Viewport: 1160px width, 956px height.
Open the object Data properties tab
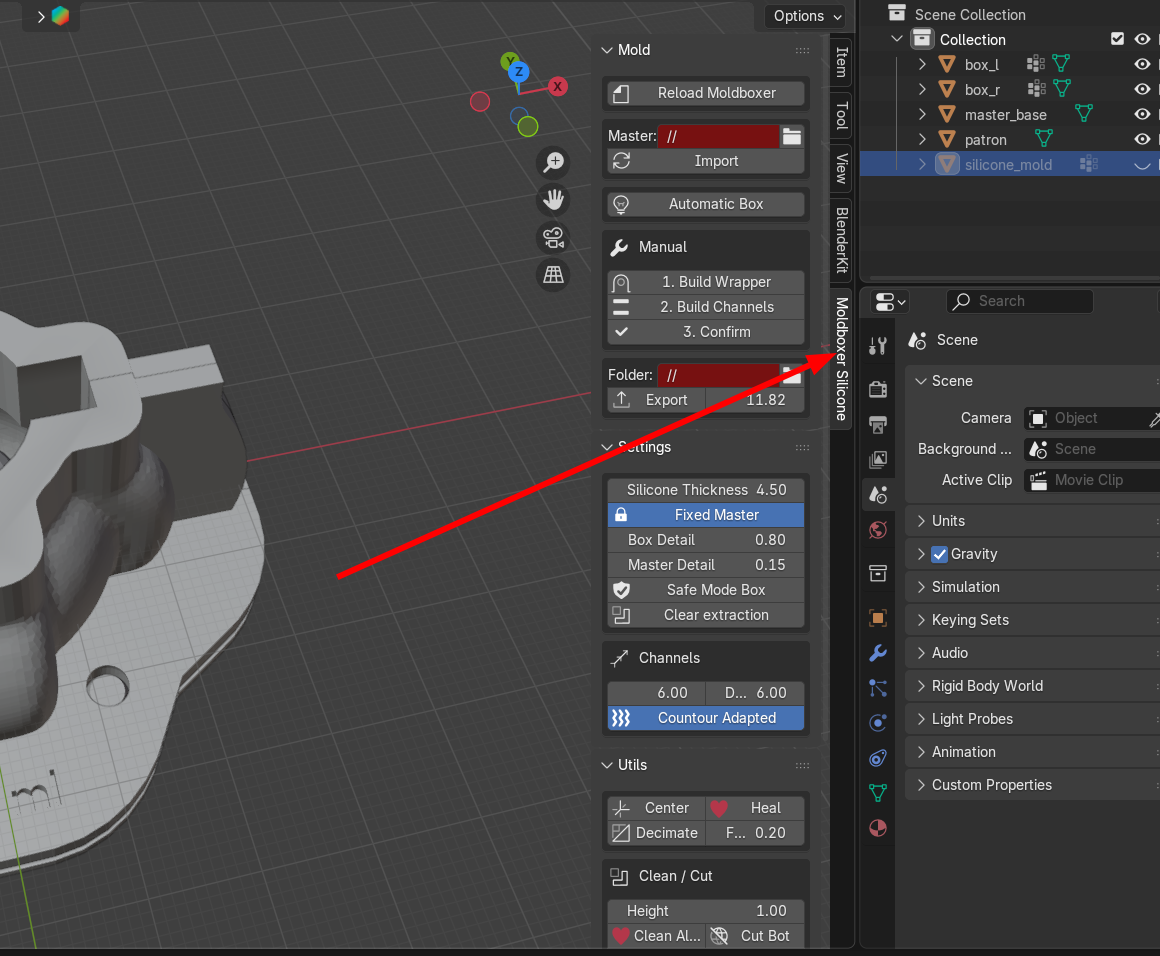tap(877, 793)
